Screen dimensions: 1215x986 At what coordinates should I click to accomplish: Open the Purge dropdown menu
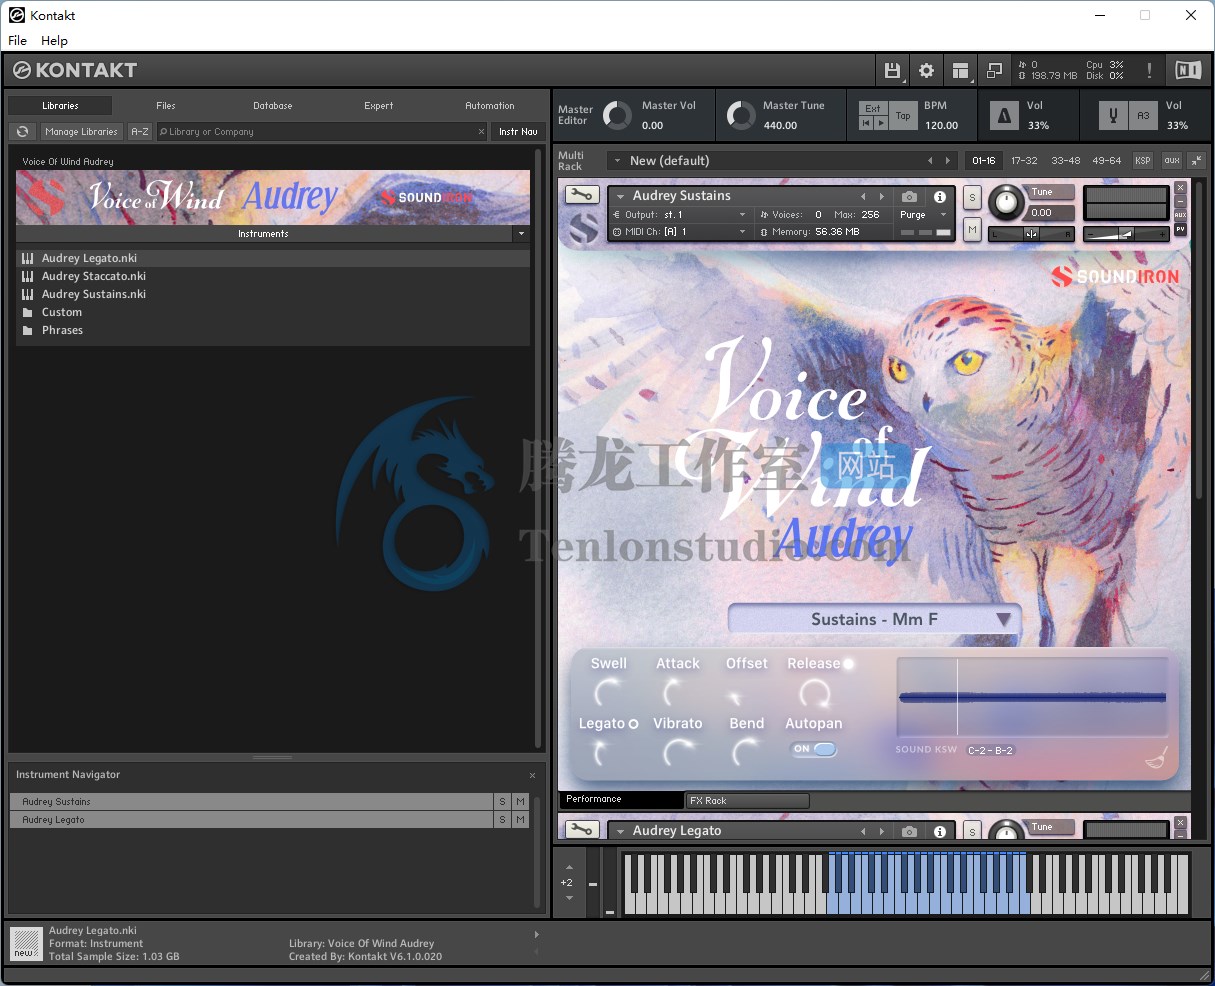pyautogui.click(x=922, y=215)
